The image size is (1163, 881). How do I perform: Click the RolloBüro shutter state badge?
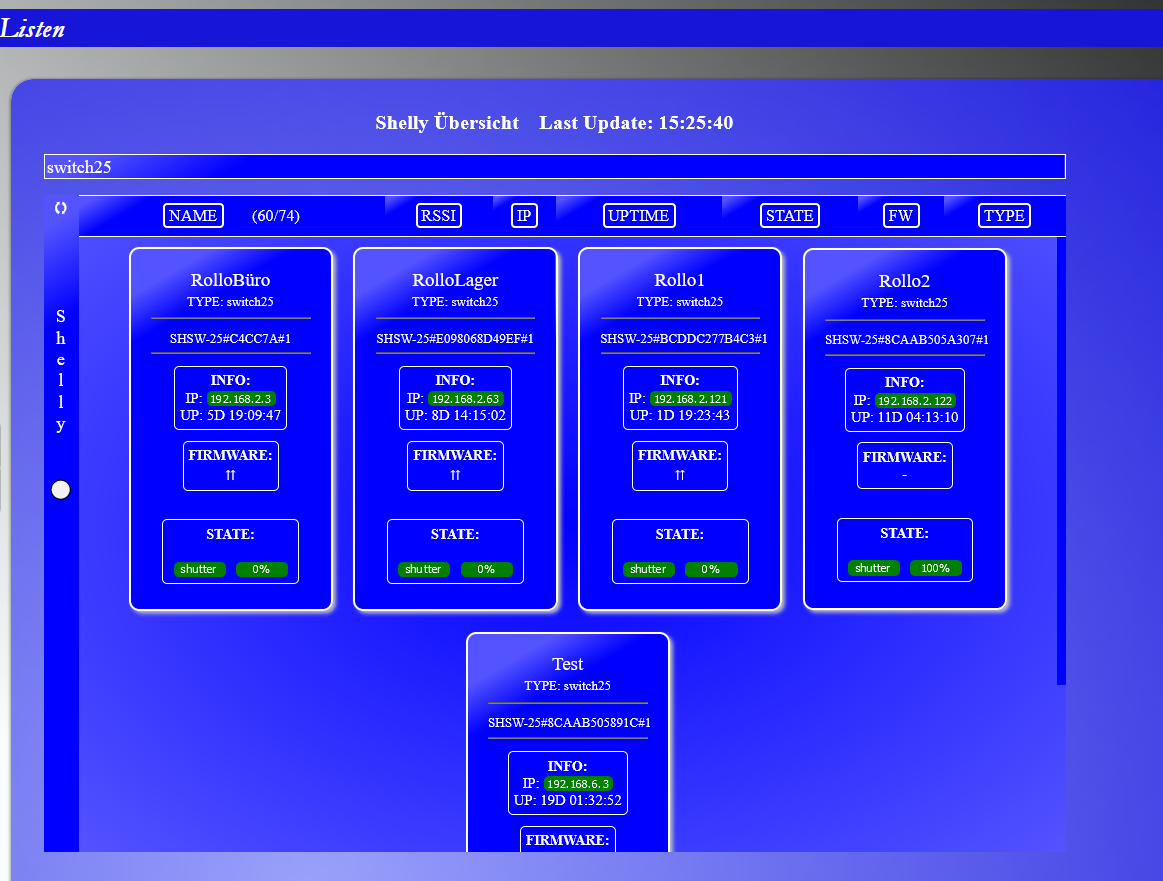click(x=199, y=569)
